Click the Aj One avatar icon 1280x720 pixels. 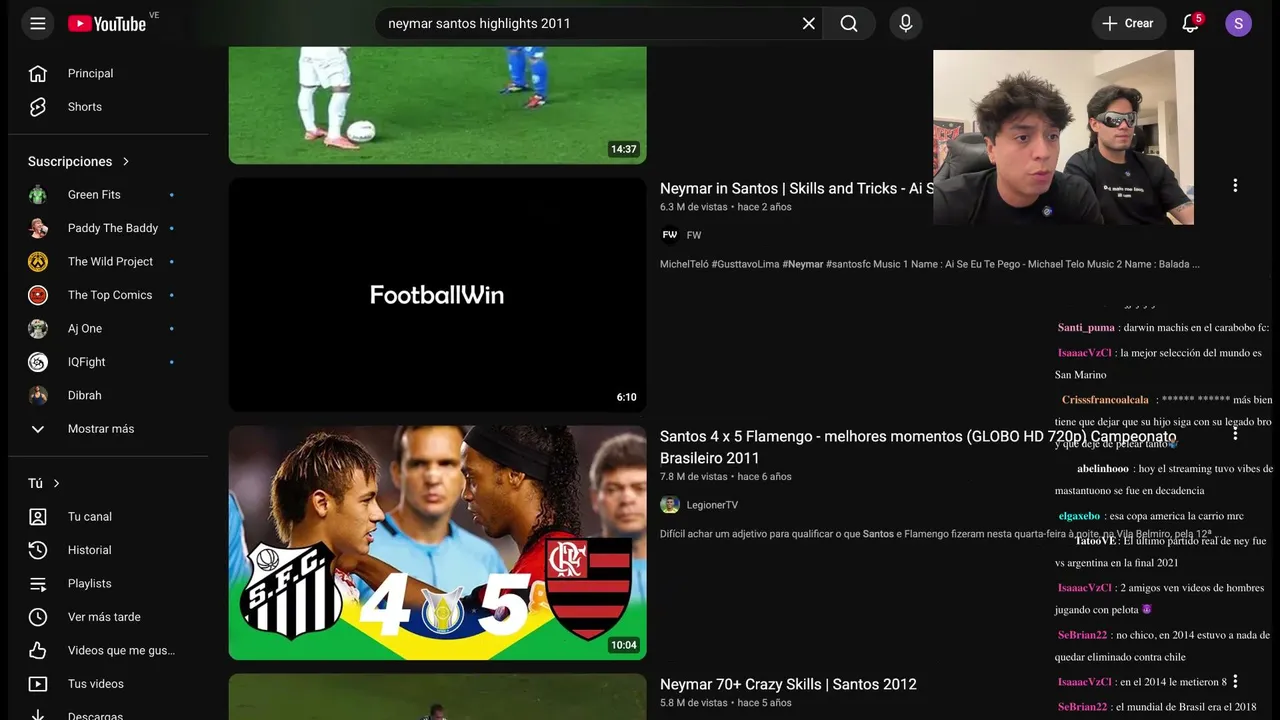point(38,328)
